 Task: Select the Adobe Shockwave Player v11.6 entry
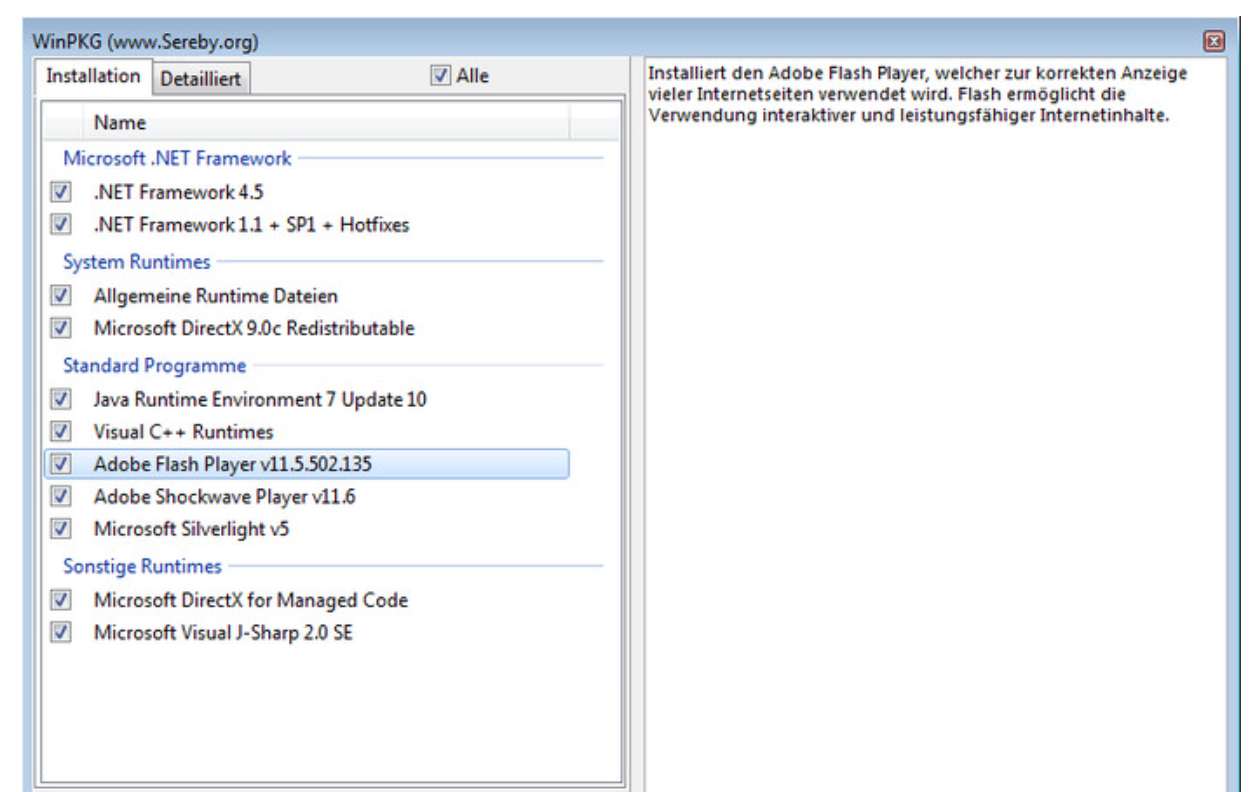224,496
